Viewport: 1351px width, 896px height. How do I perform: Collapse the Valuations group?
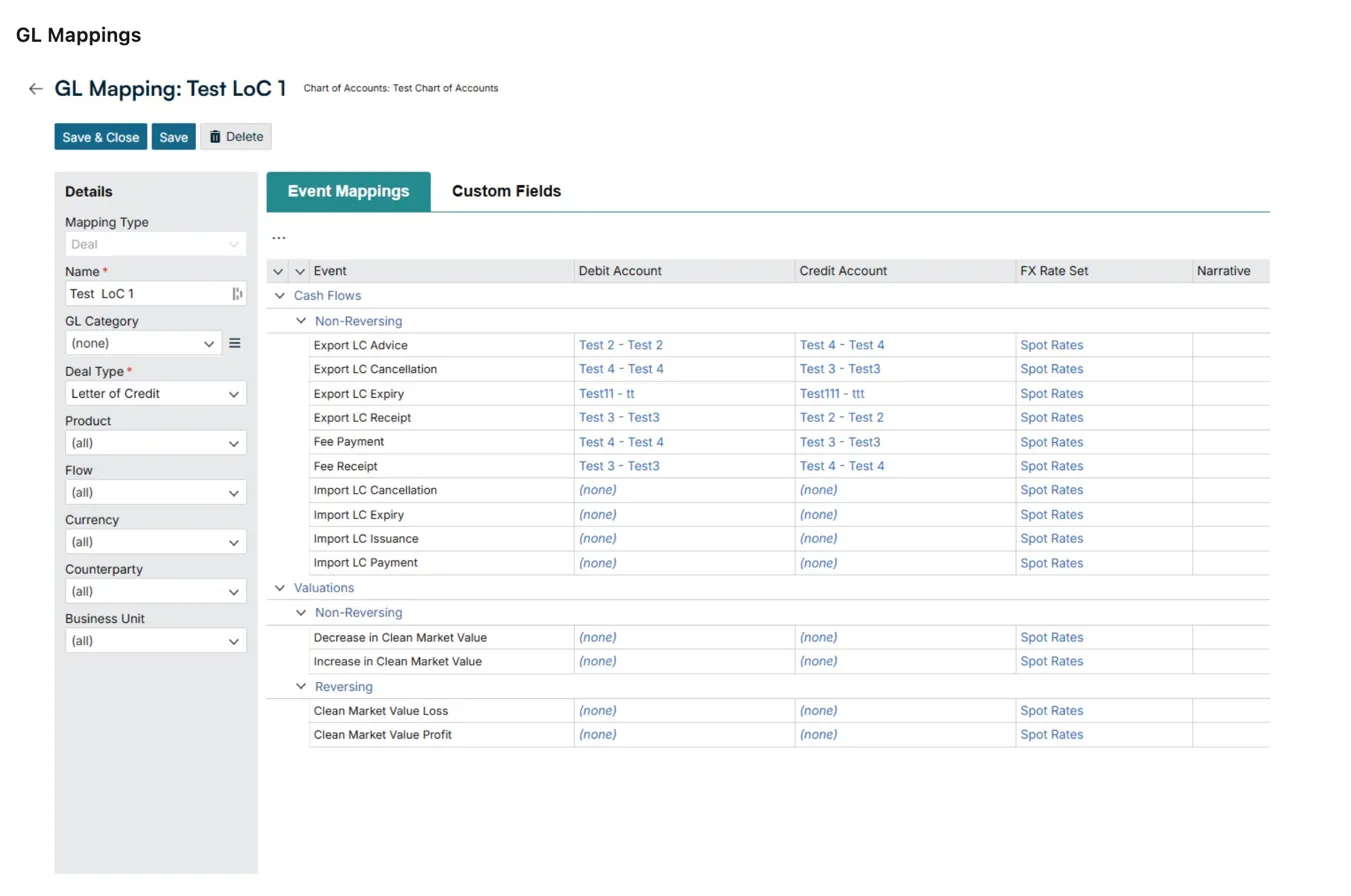[x=280, y=588]
